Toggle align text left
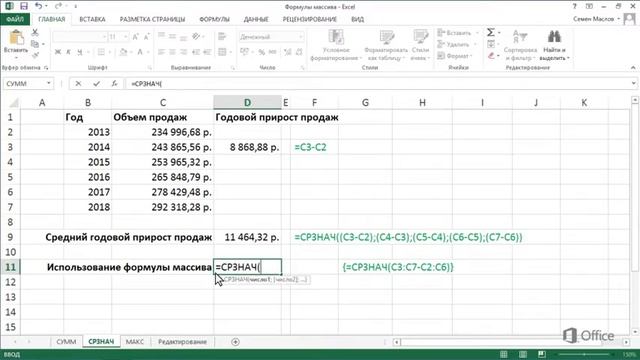 [x=161, y=52]
